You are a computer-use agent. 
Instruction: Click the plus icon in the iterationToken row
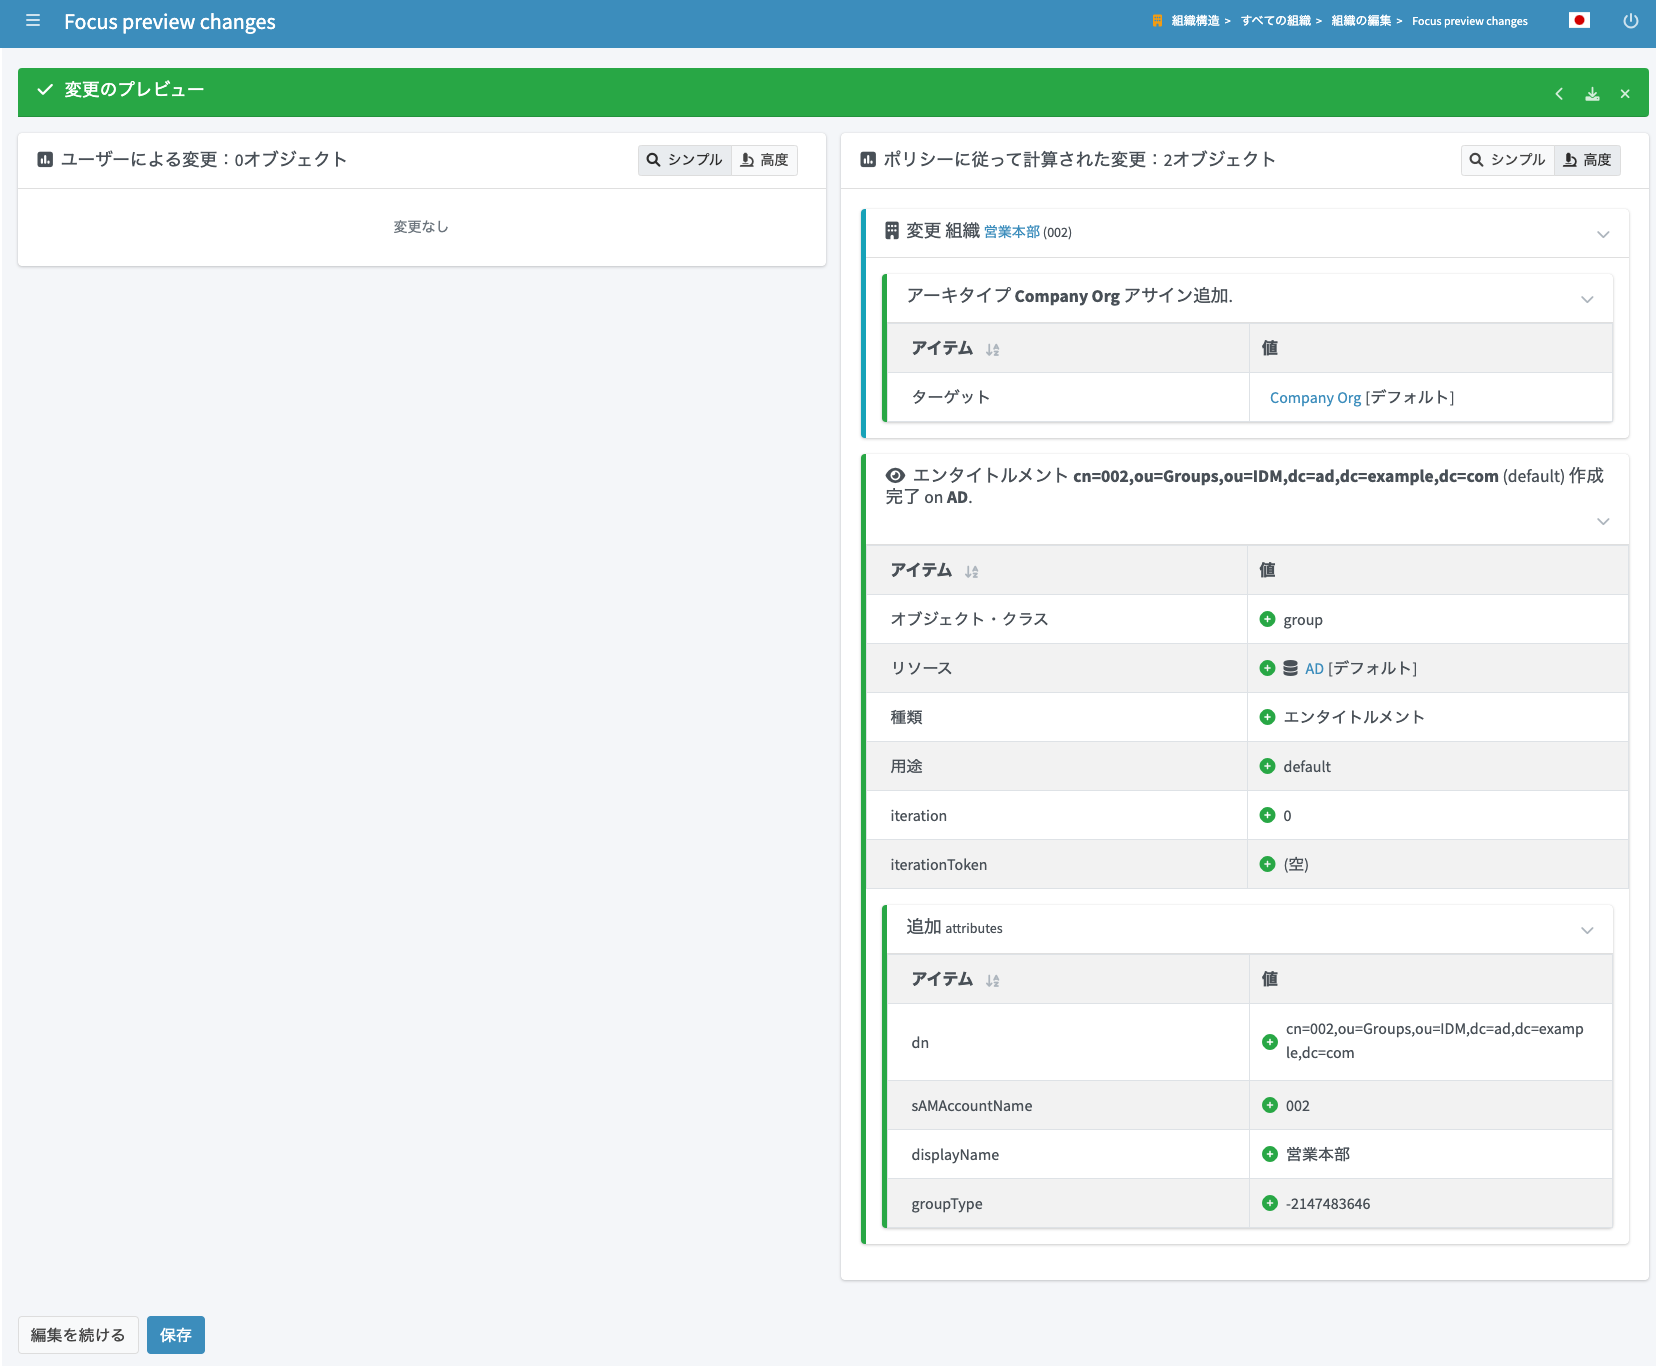(x=1267, y=864)
